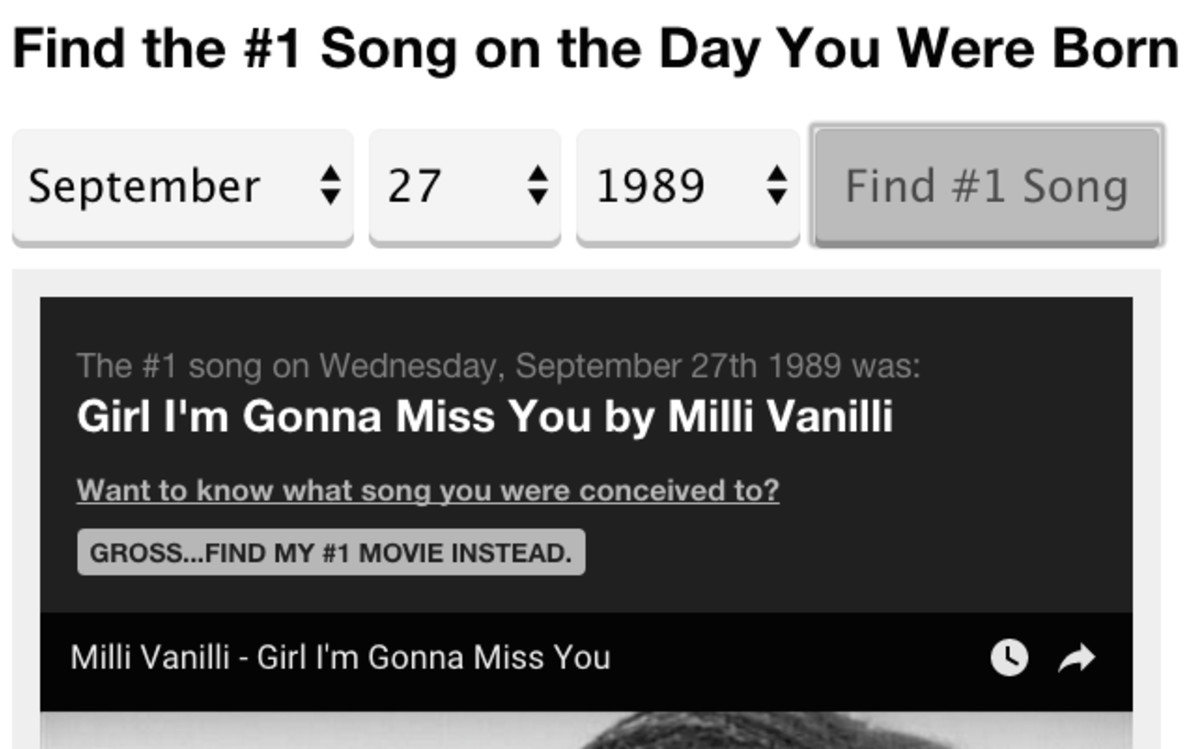This screenshot has width=1200, height=749.
Task: Click the Watch Later clock icon
Action: 1008,658
